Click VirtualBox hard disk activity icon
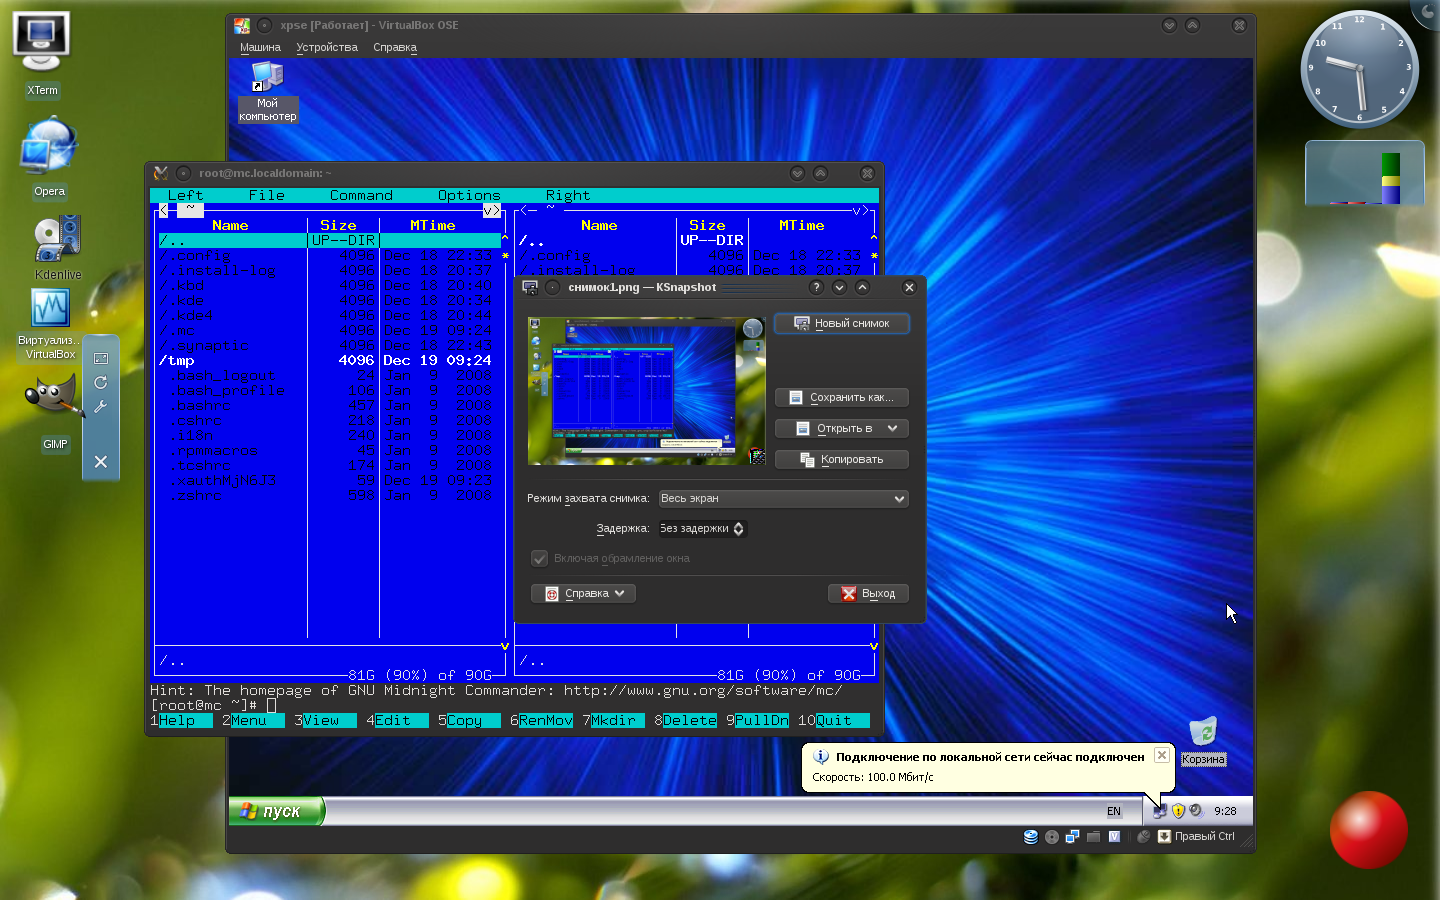The height and width of the screenshot is (900, 1440). click(1031, 837)
